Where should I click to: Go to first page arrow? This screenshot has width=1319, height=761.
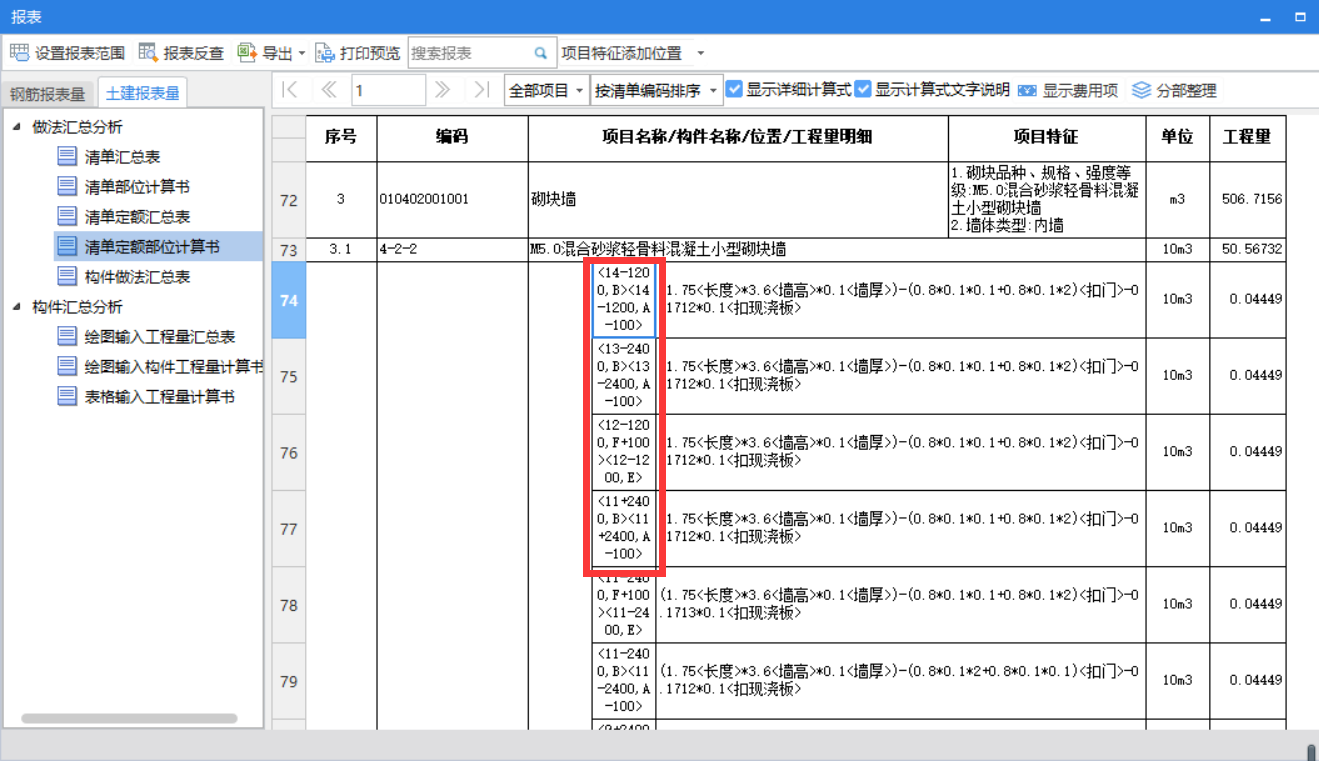click(290, 90)
